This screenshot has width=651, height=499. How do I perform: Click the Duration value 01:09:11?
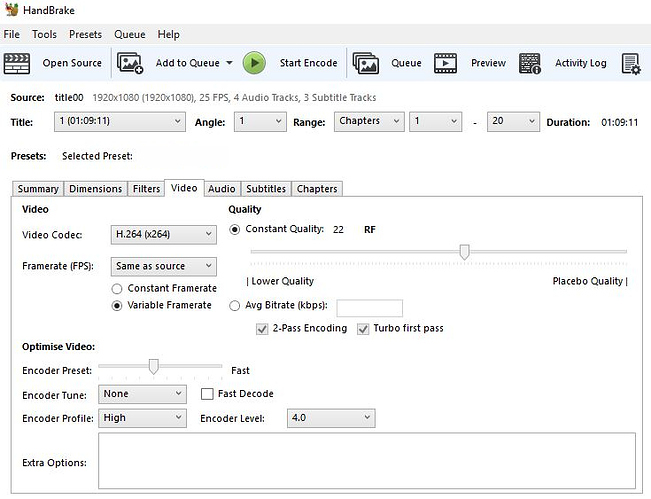[619, 122]
